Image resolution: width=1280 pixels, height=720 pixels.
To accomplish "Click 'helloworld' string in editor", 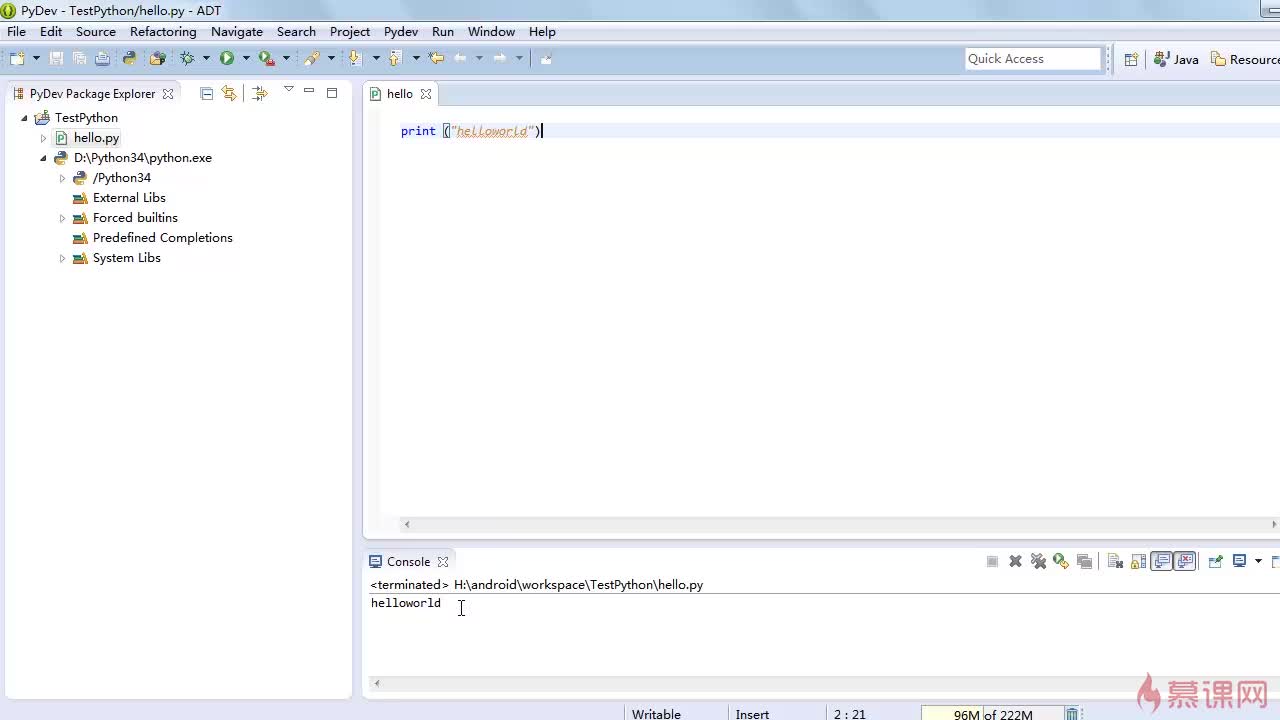I will [x=491, y=131].
